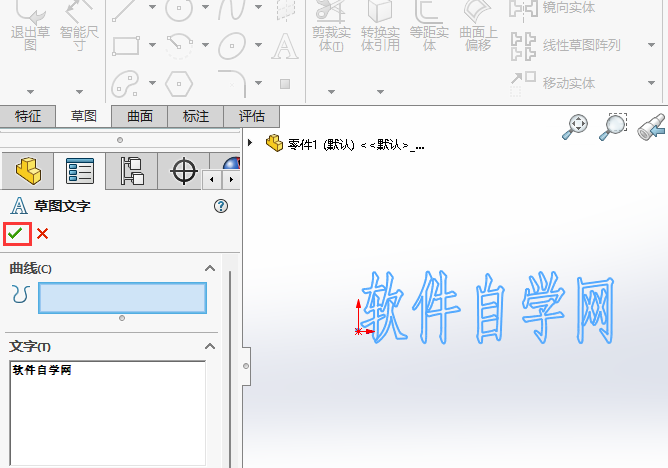Click the 软件自学网 sketch text in viewport
Viewport: 668px width, 468px height.
pyautogui.click(x=487, y=307)
